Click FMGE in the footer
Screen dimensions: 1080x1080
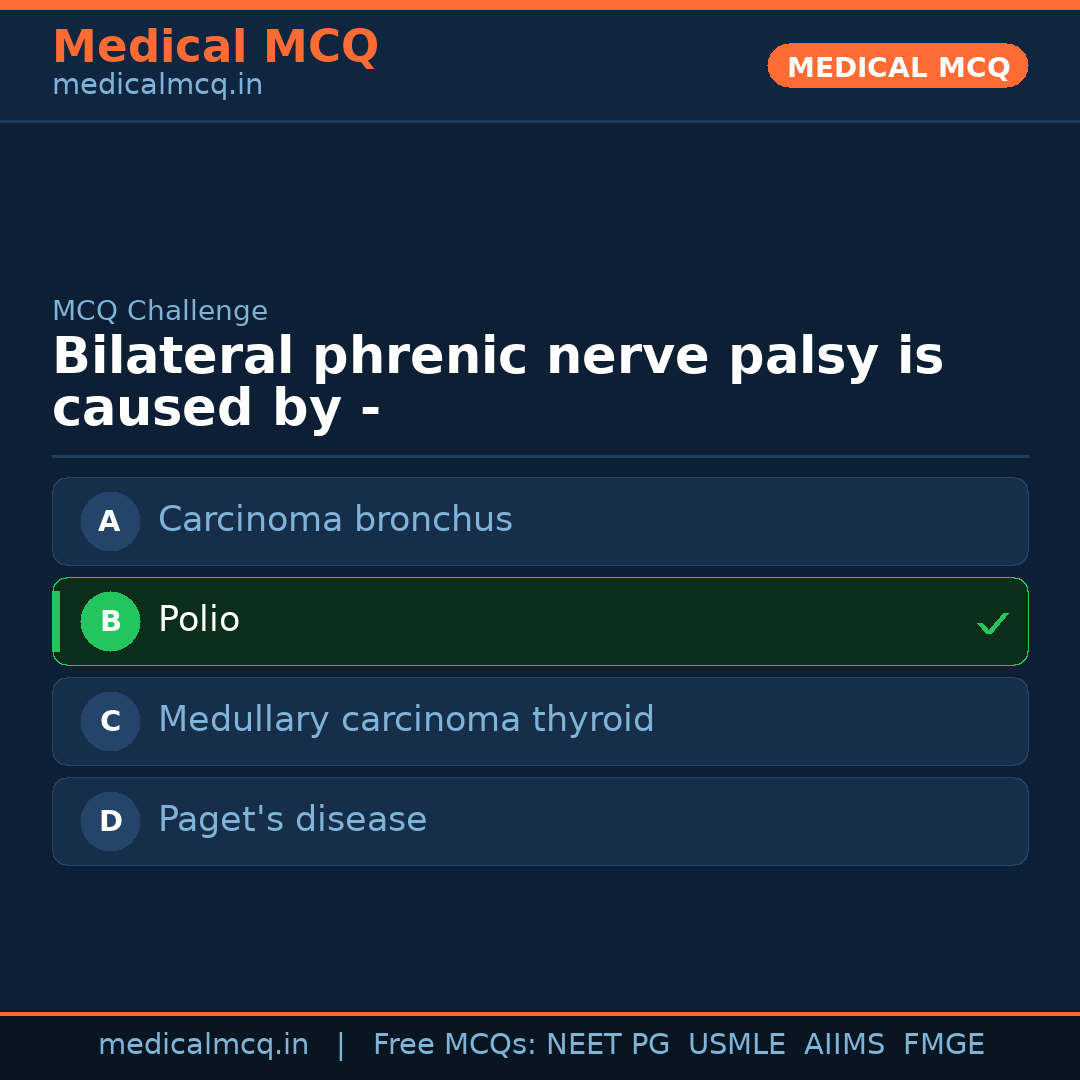pyautogui.click(x=944, y=1045)
